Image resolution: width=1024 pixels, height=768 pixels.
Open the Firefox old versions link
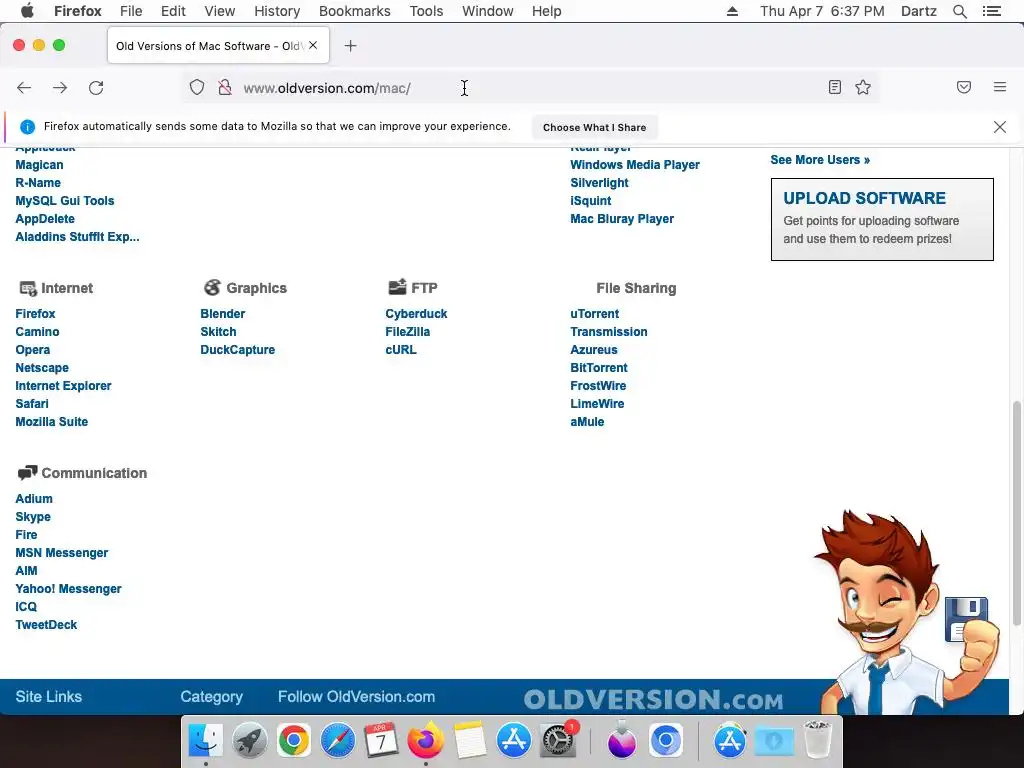(x=35, y=314)
